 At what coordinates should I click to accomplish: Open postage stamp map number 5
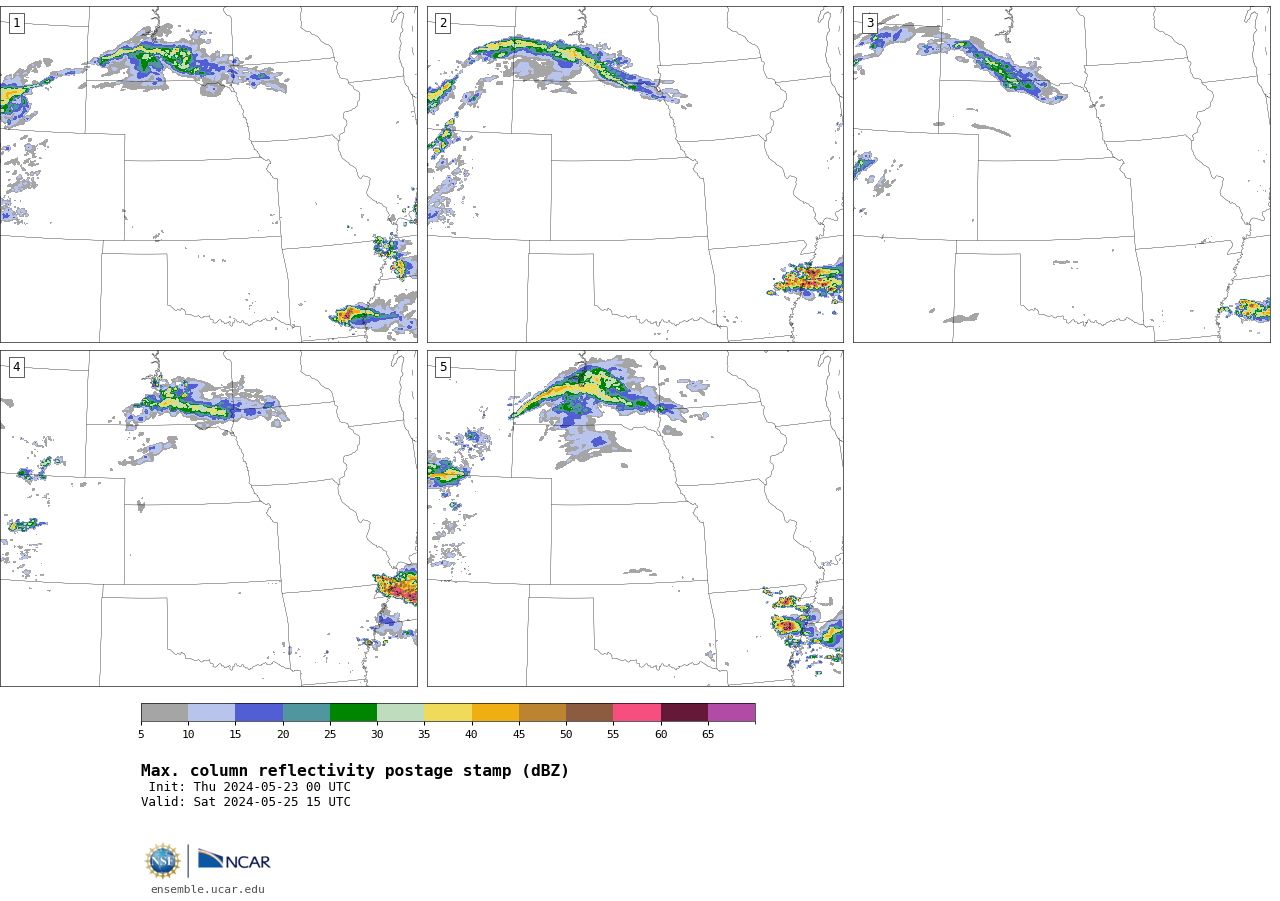pyautogui.click(x=635, y=518)
